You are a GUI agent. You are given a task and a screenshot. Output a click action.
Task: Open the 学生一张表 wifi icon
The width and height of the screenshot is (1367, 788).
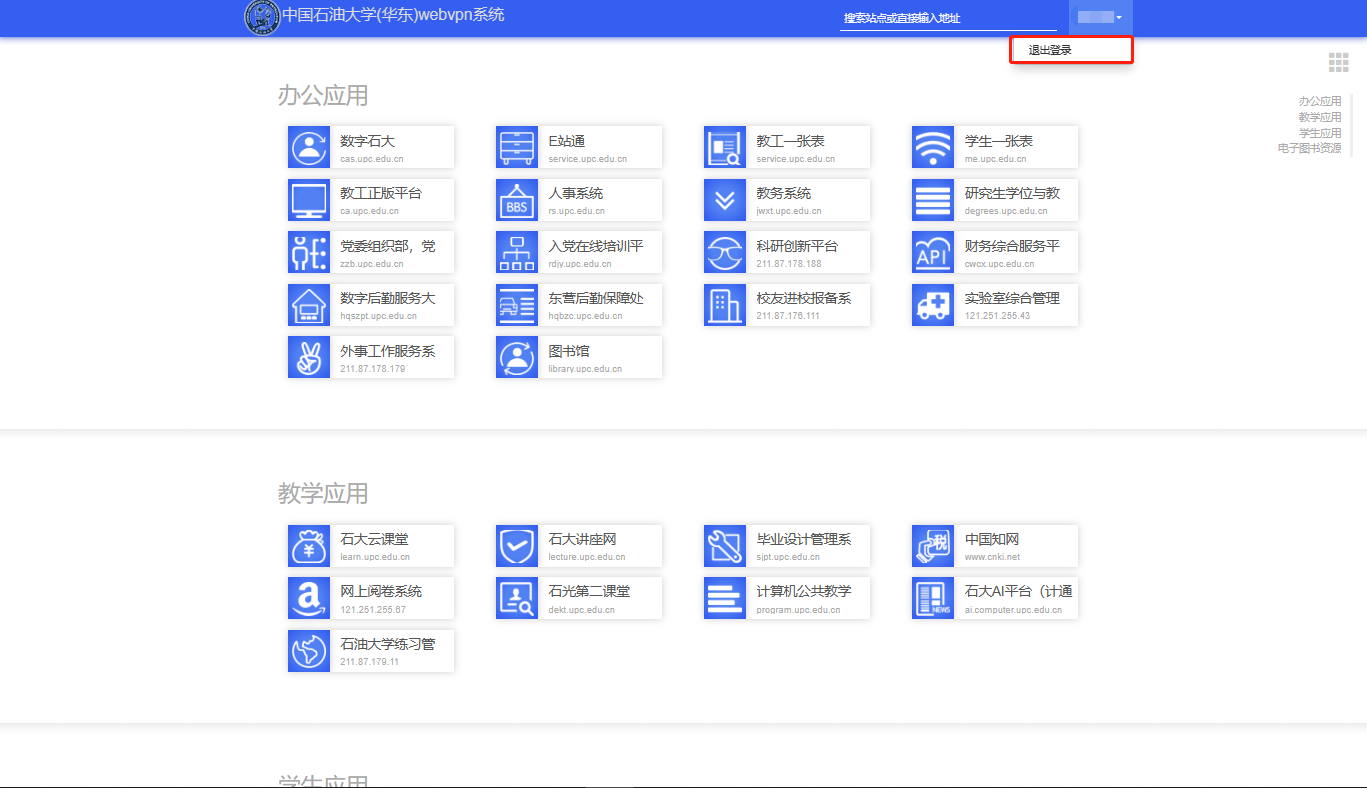pos(933,148)
